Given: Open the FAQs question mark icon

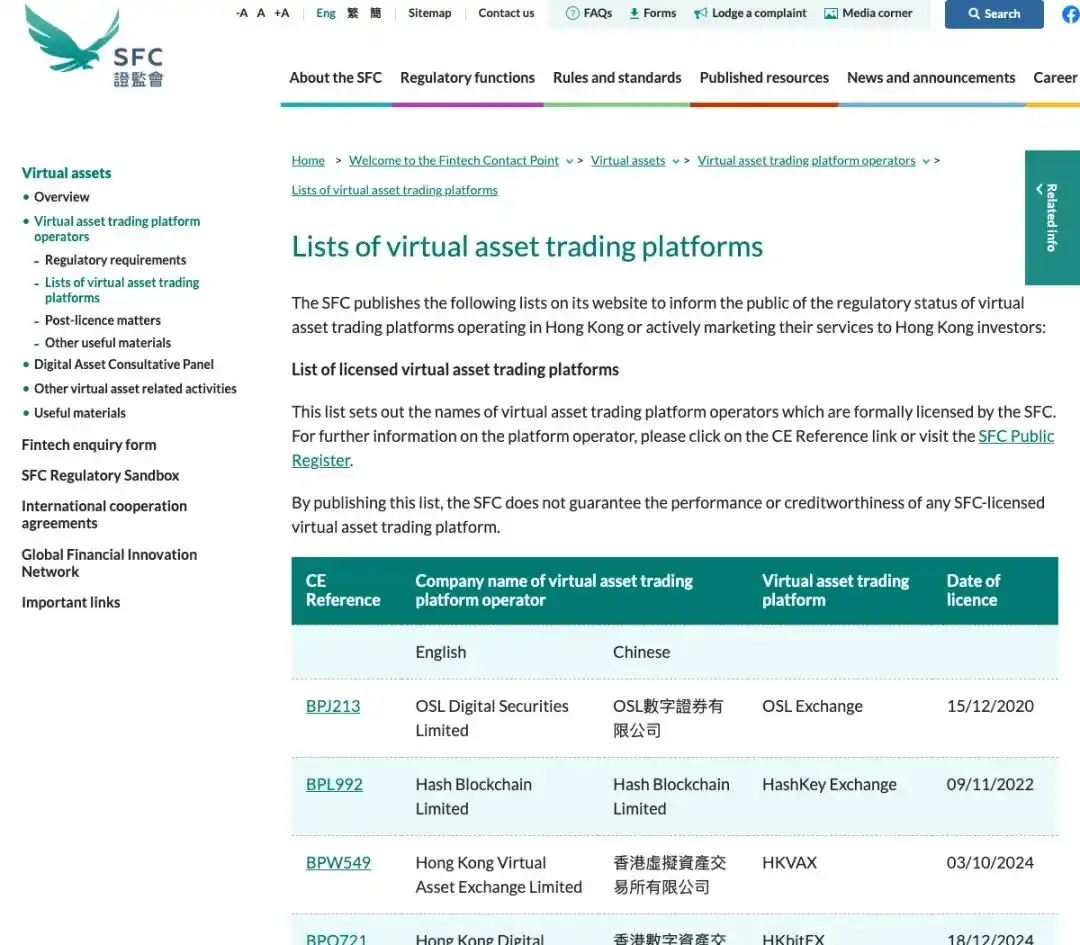Looking at the screenshot, I should [x=572, y=13].
